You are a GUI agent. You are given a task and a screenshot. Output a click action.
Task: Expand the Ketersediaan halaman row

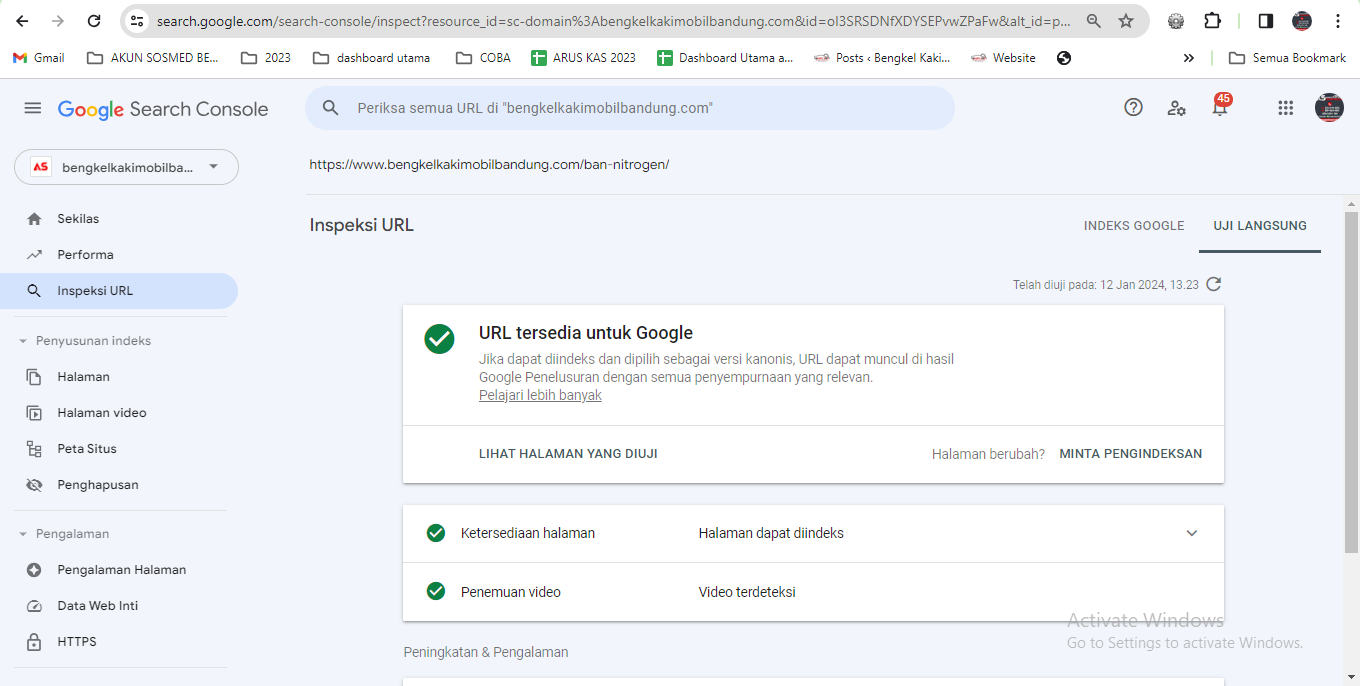(1191, 533)
